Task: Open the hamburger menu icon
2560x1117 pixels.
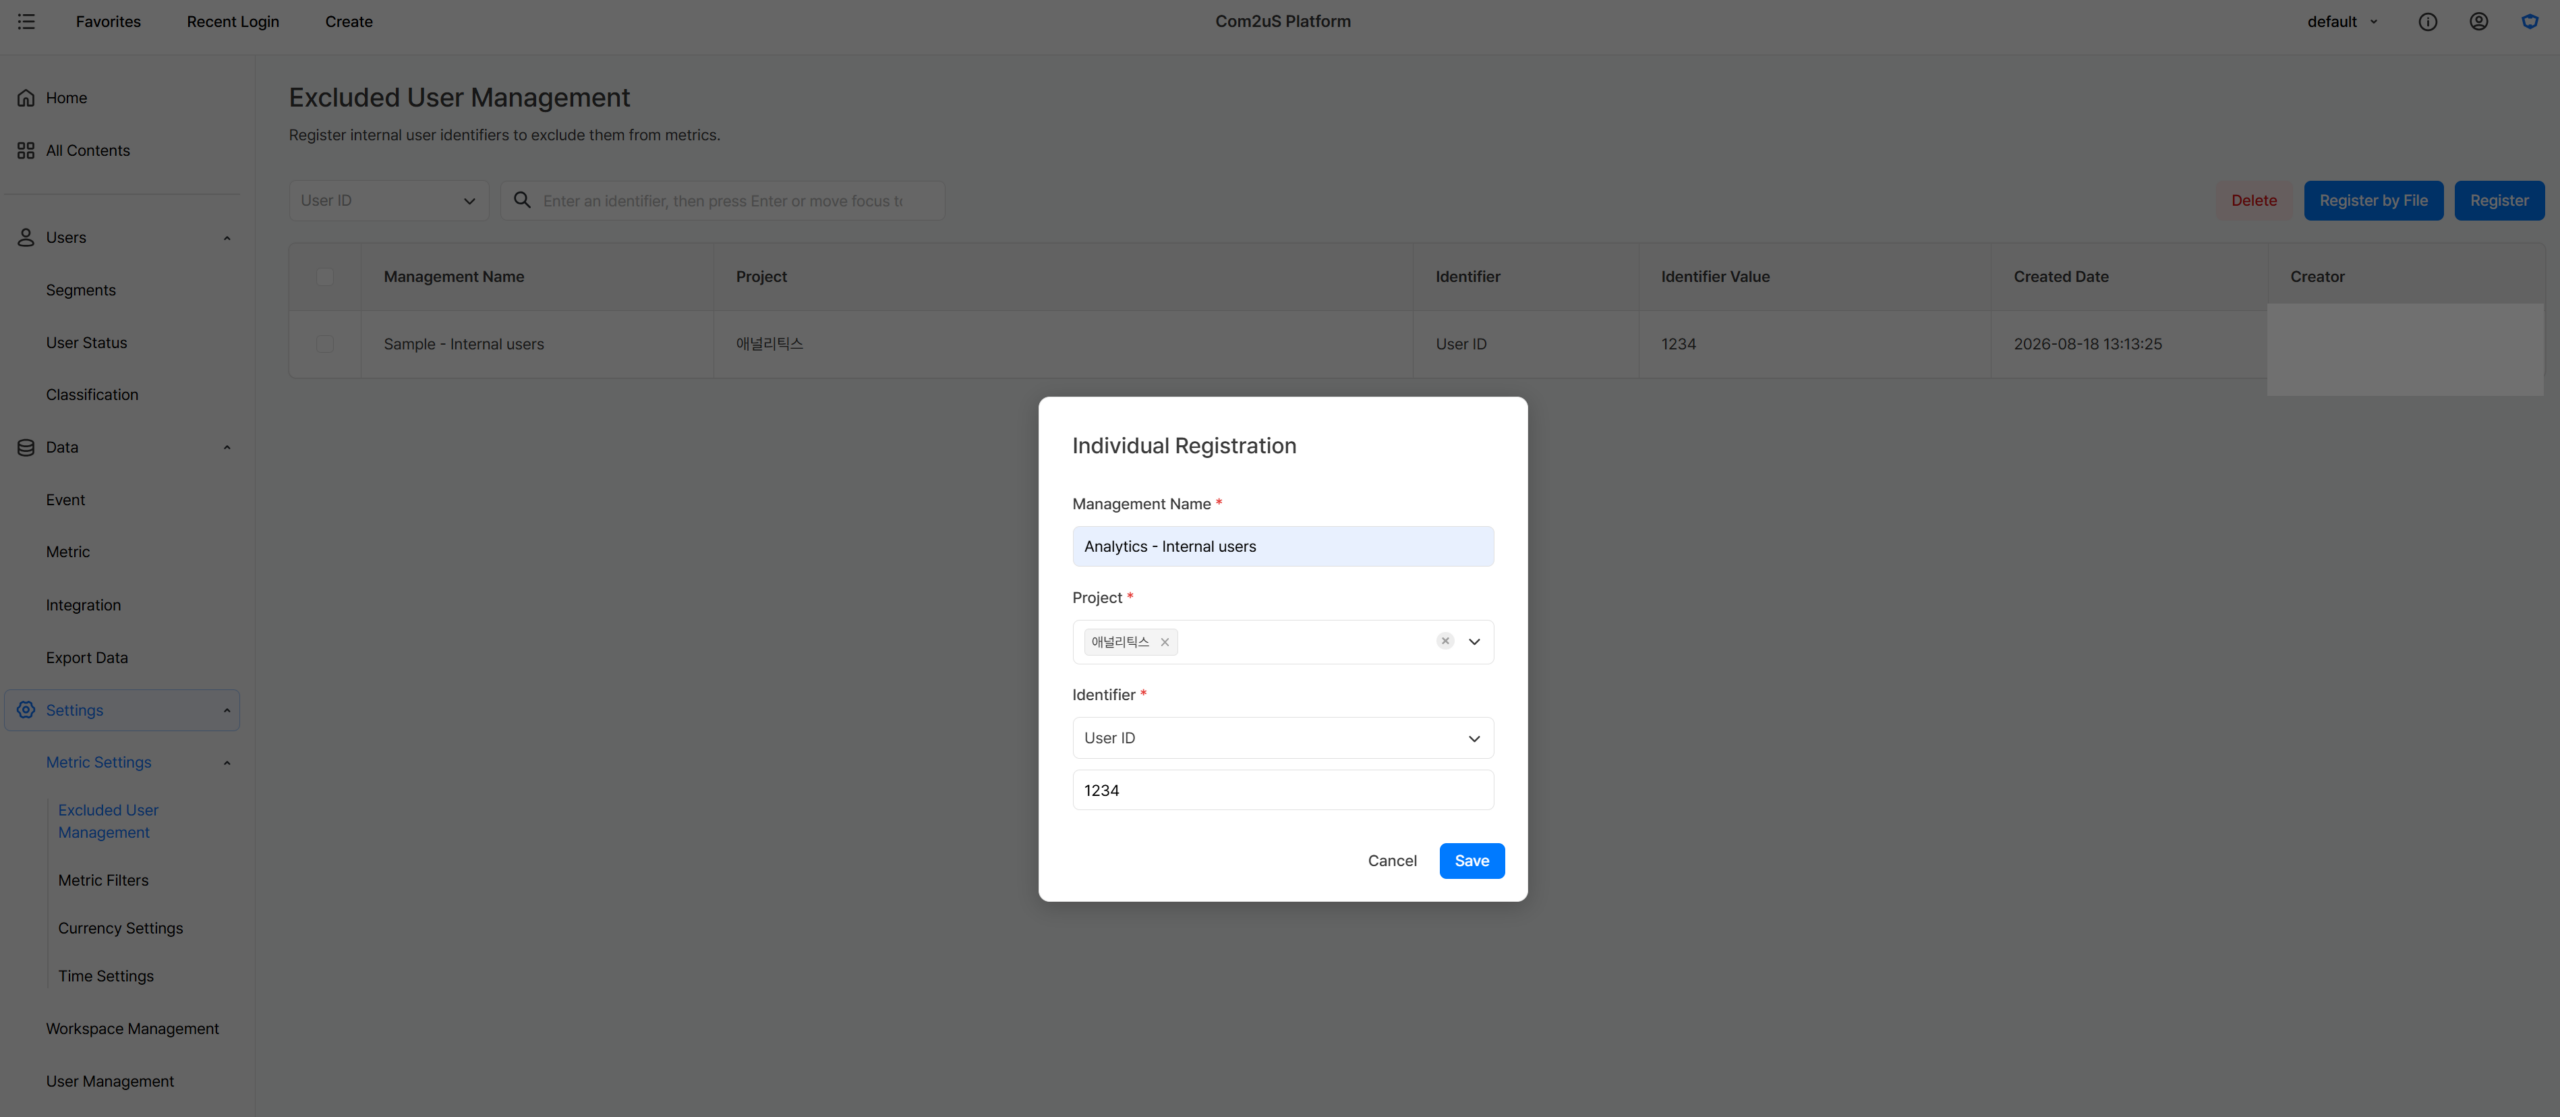Action: [x=26, y=21]
